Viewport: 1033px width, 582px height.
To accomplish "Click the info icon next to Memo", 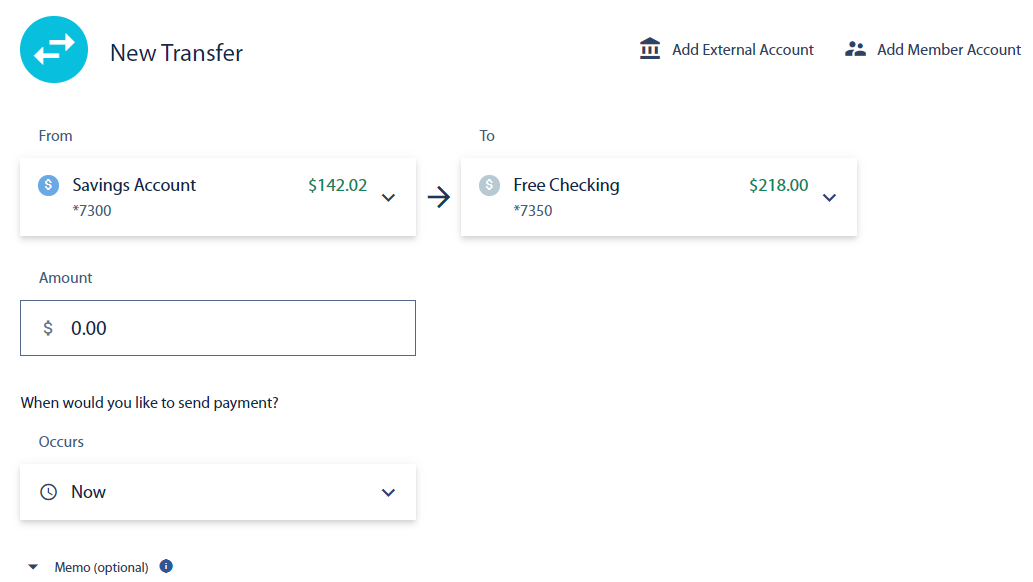I will click(x=166, y=566).
